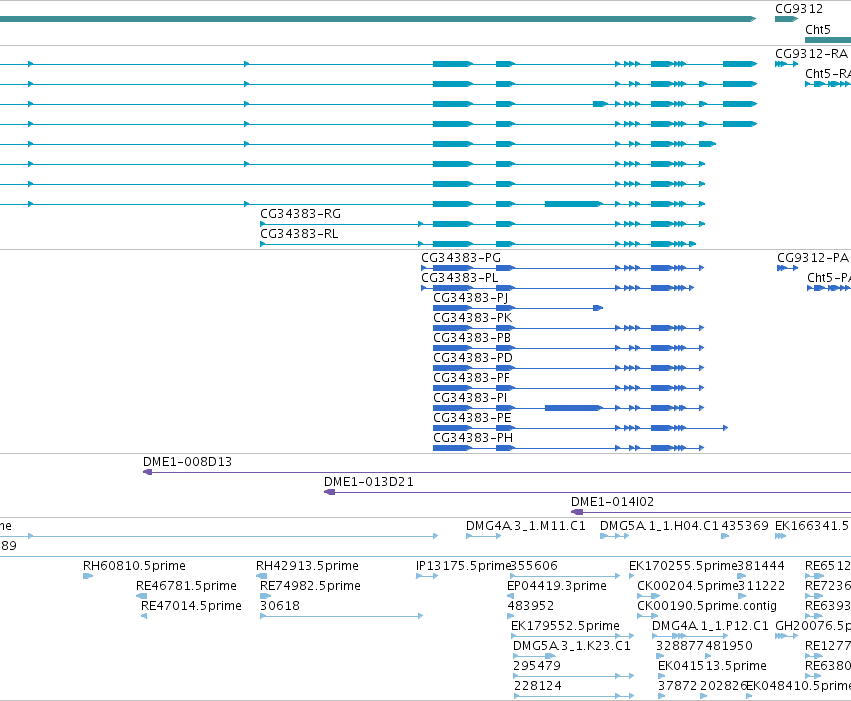Select the 381444 EST label

[761, 566]
